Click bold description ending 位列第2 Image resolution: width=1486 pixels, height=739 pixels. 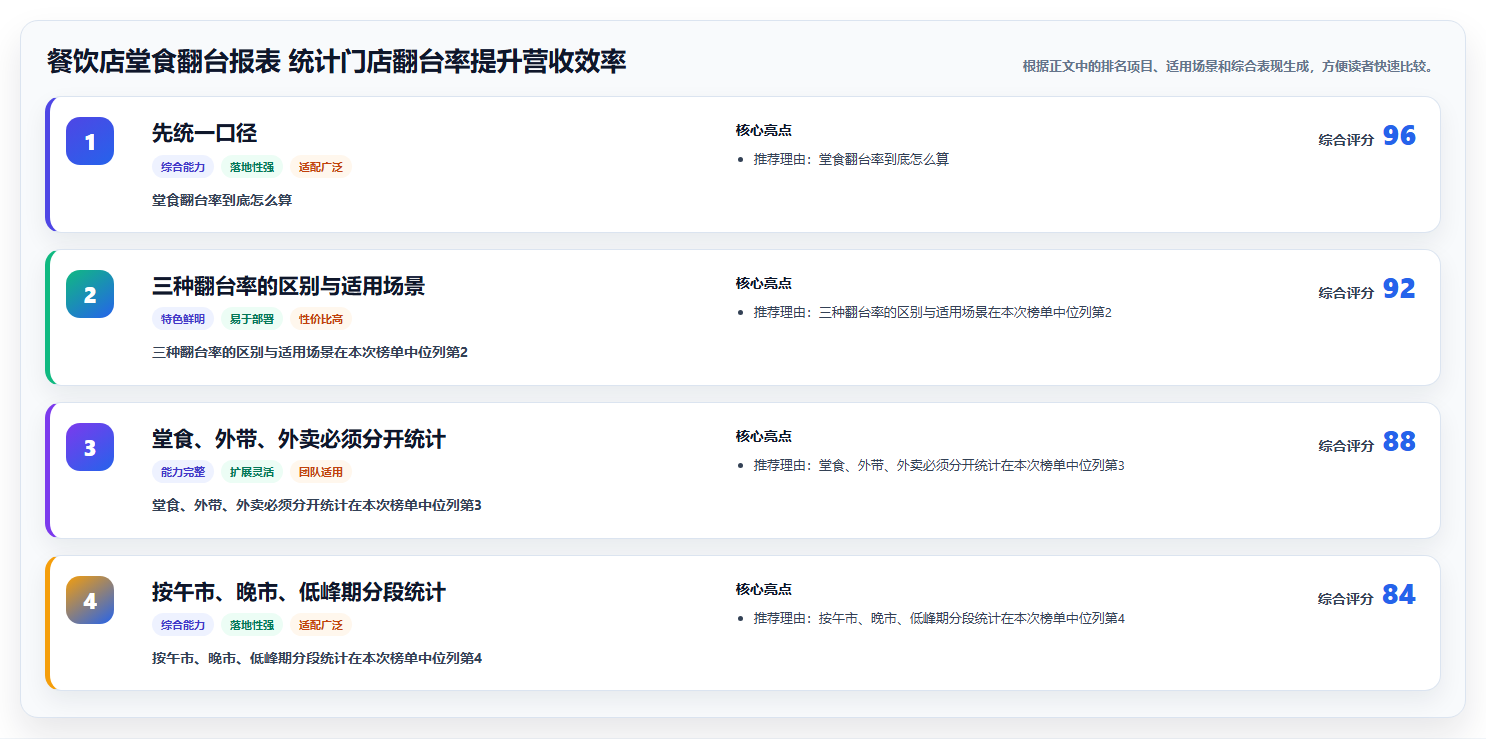point(310,352)
